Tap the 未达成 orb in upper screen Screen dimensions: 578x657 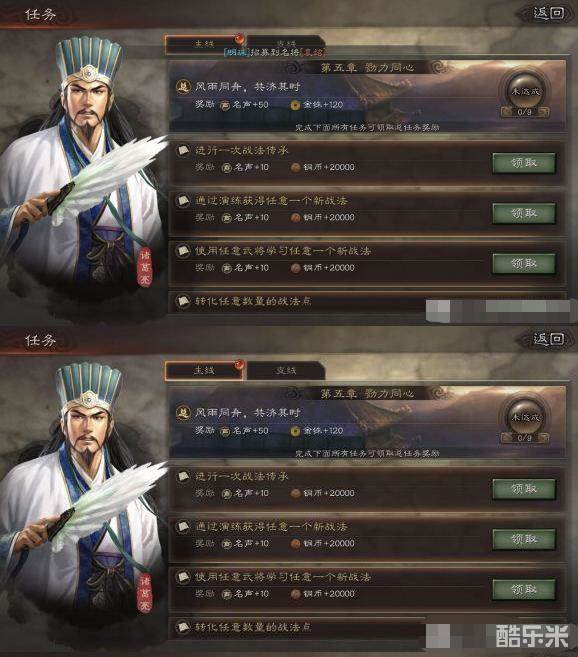(x=526, y=91)
